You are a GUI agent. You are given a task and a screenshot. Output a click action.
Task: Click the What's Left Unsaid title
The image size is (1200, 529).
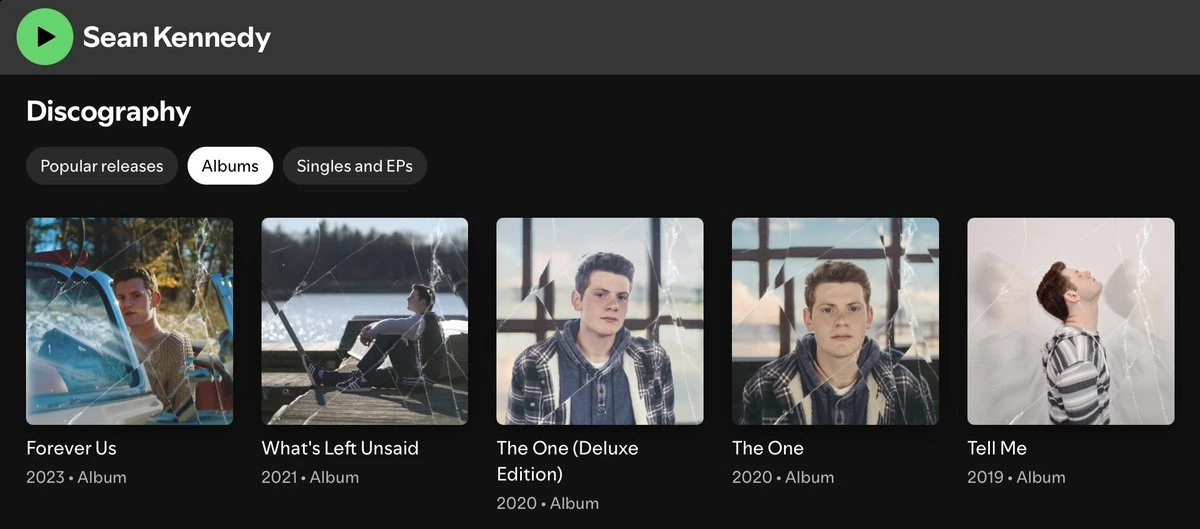pos(340,448)
